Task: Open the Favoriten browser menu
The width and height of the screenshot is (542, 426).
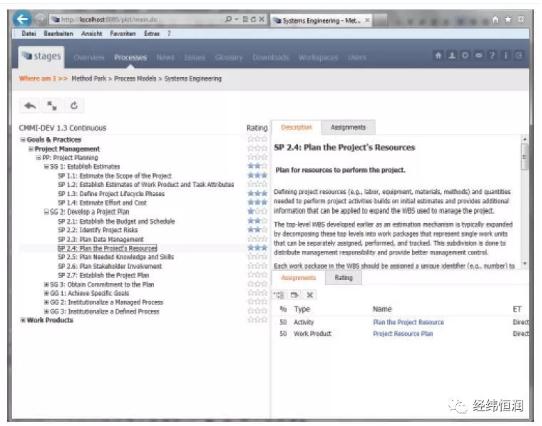Action: point(123,34)
